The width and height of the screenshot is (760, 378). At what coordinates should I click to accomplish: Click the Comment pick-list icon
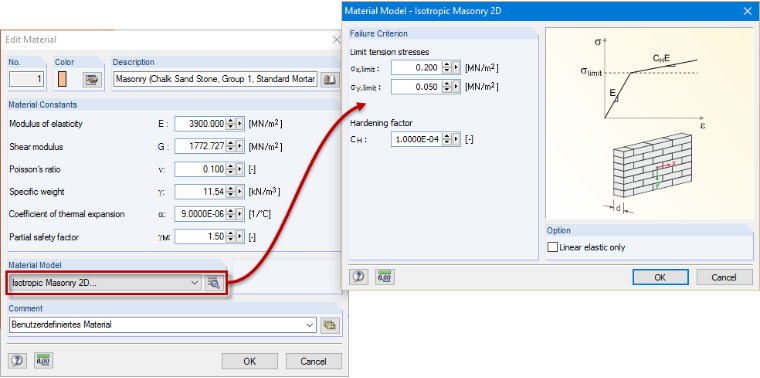tap(330, 325)
